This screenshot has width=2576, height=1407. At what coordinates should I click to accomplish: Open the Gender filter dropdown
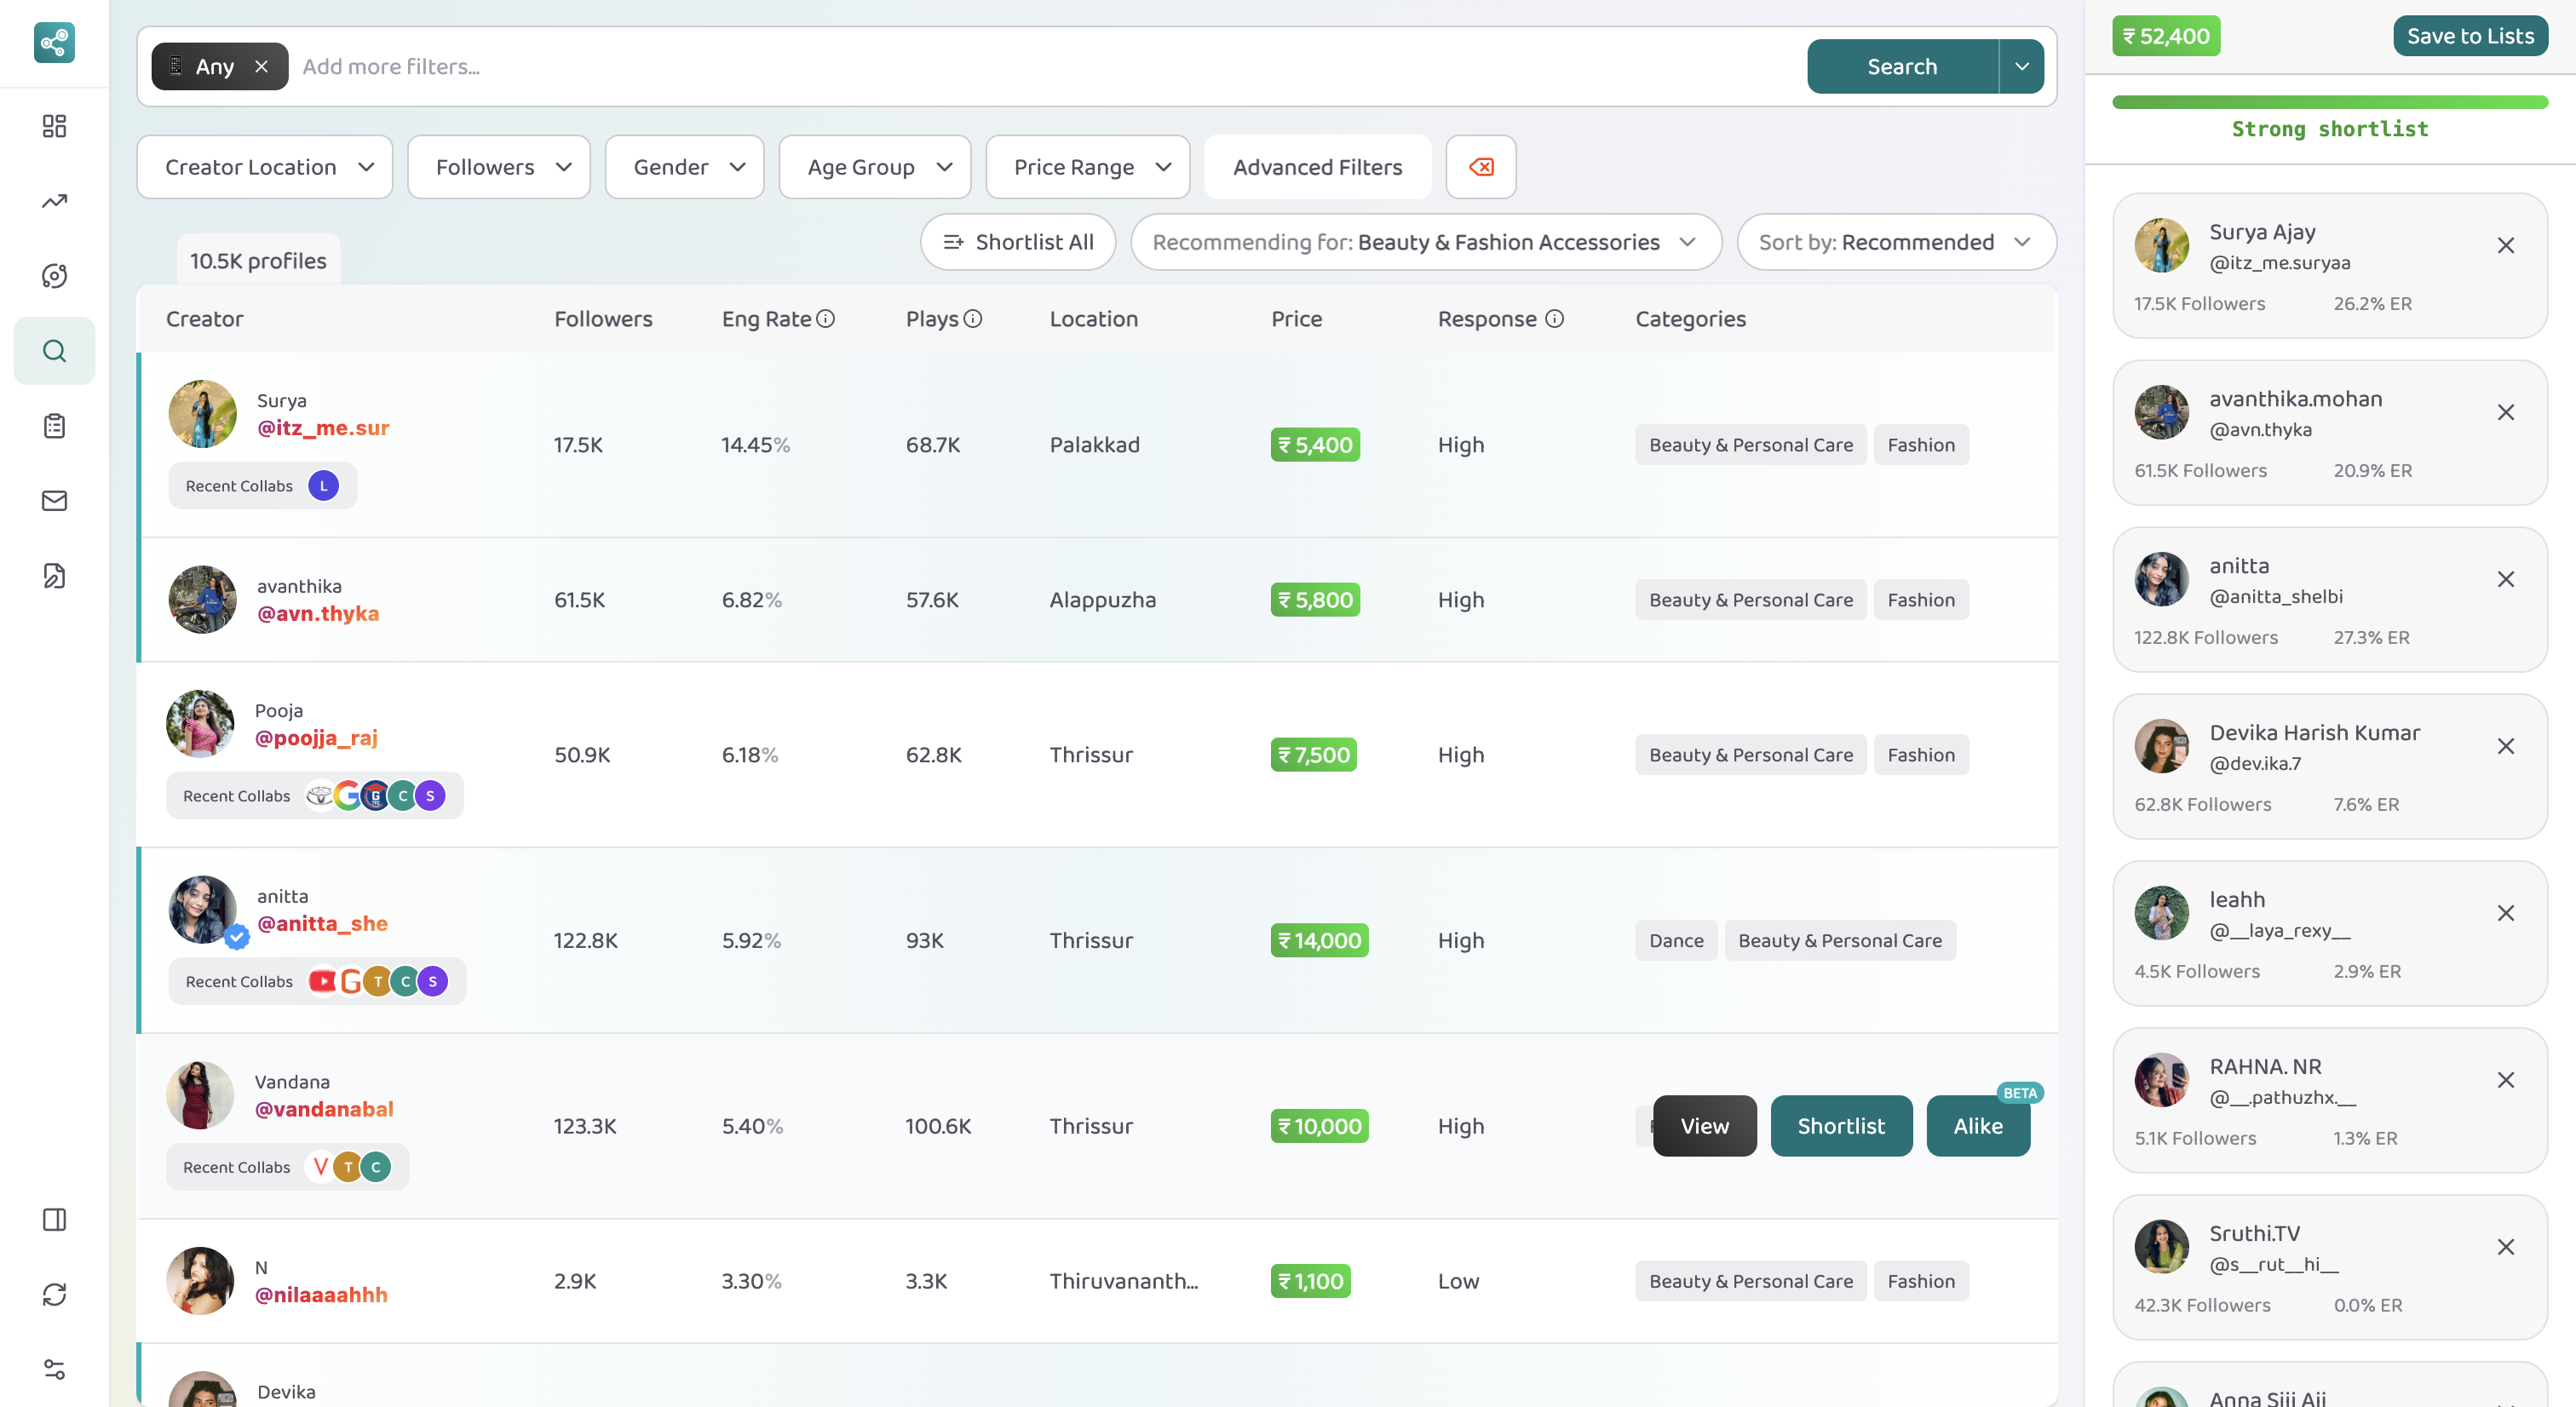(685, 167)
